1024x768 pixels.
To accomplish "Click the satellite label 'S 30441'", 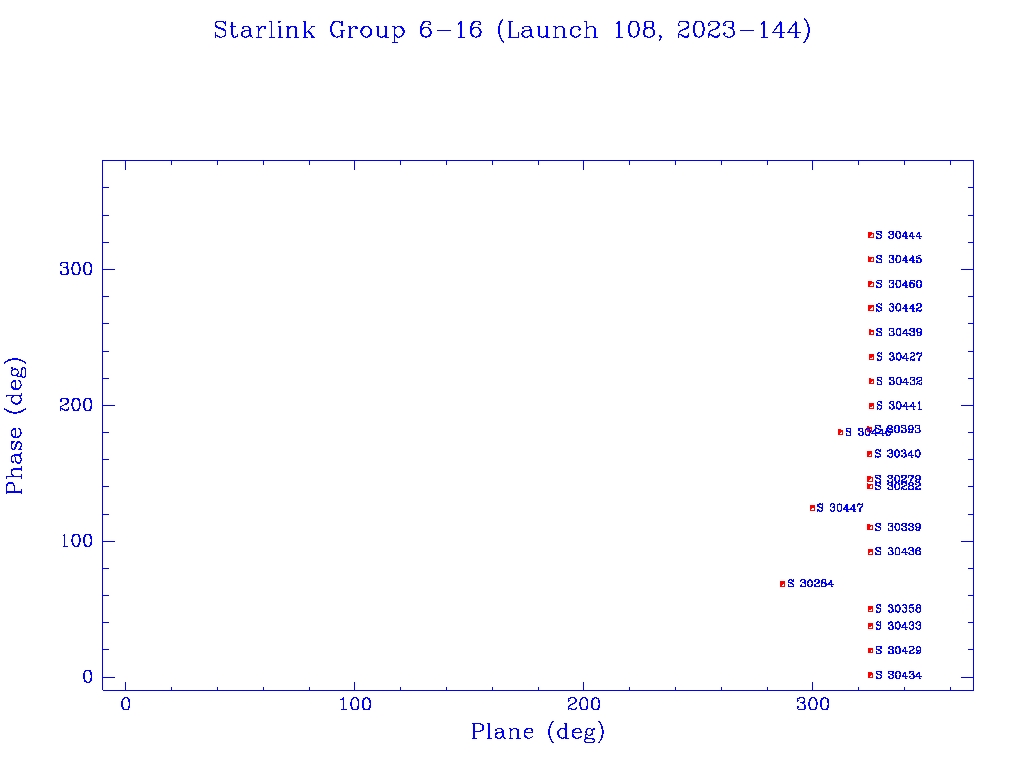I will pyautogui.click(x=899, y=406).
